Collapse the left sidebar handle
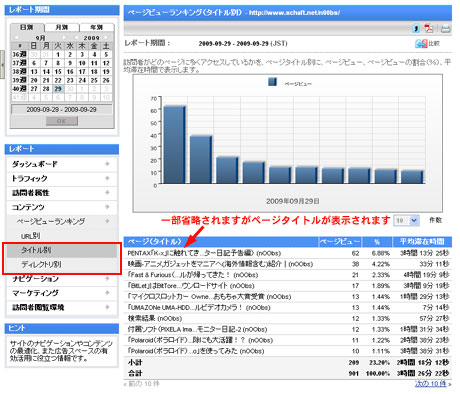The image size is (460, 394). [x=2, y=65]
